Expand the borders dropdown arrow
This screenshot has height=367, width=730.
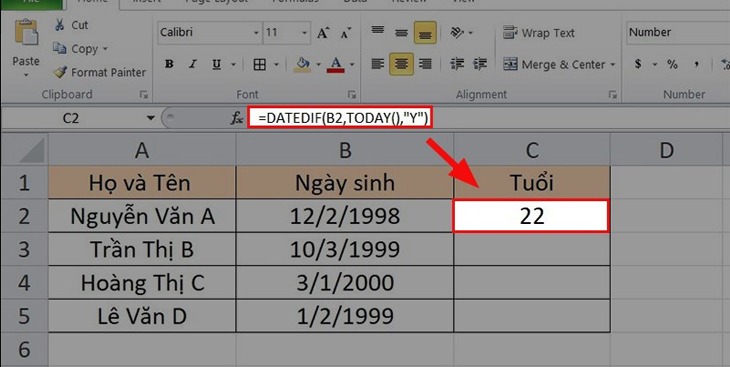pos(277,64)
